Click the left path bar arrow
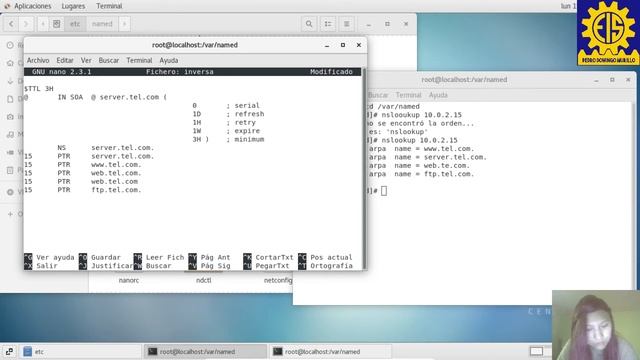The height and width of the screenshot is (360, 640). pyautogui.click(x=43, y=24)
